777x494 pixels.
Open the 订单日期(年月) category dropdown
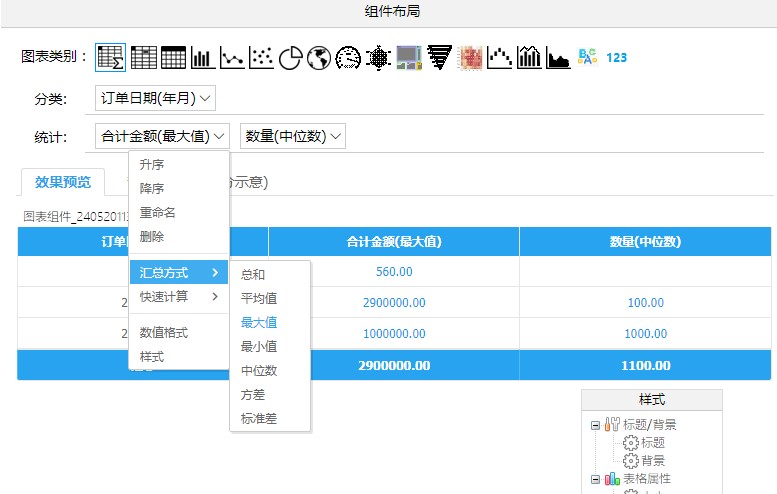tap(155, 98)
